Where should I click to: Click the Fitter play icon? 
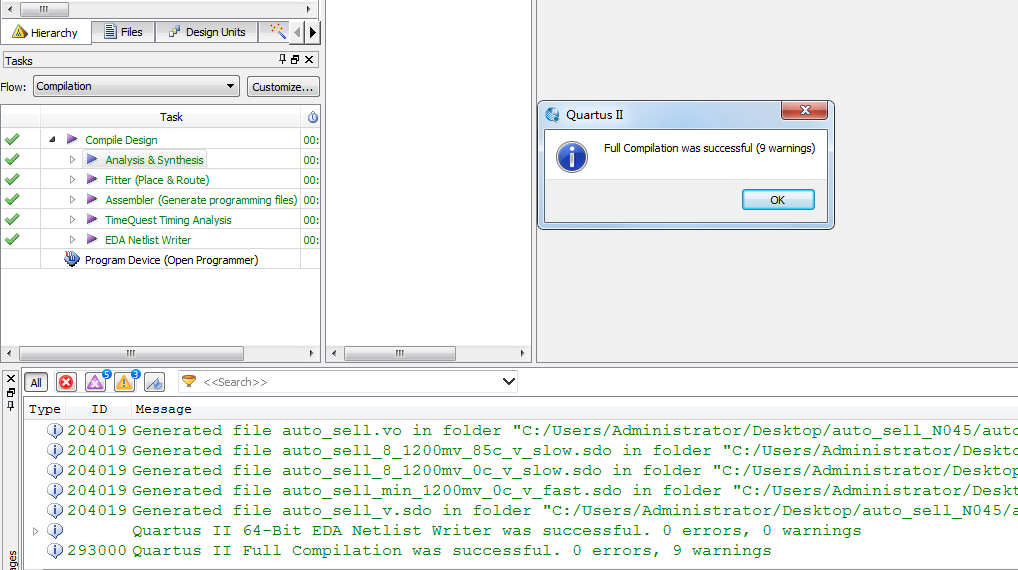click(92, 179)
